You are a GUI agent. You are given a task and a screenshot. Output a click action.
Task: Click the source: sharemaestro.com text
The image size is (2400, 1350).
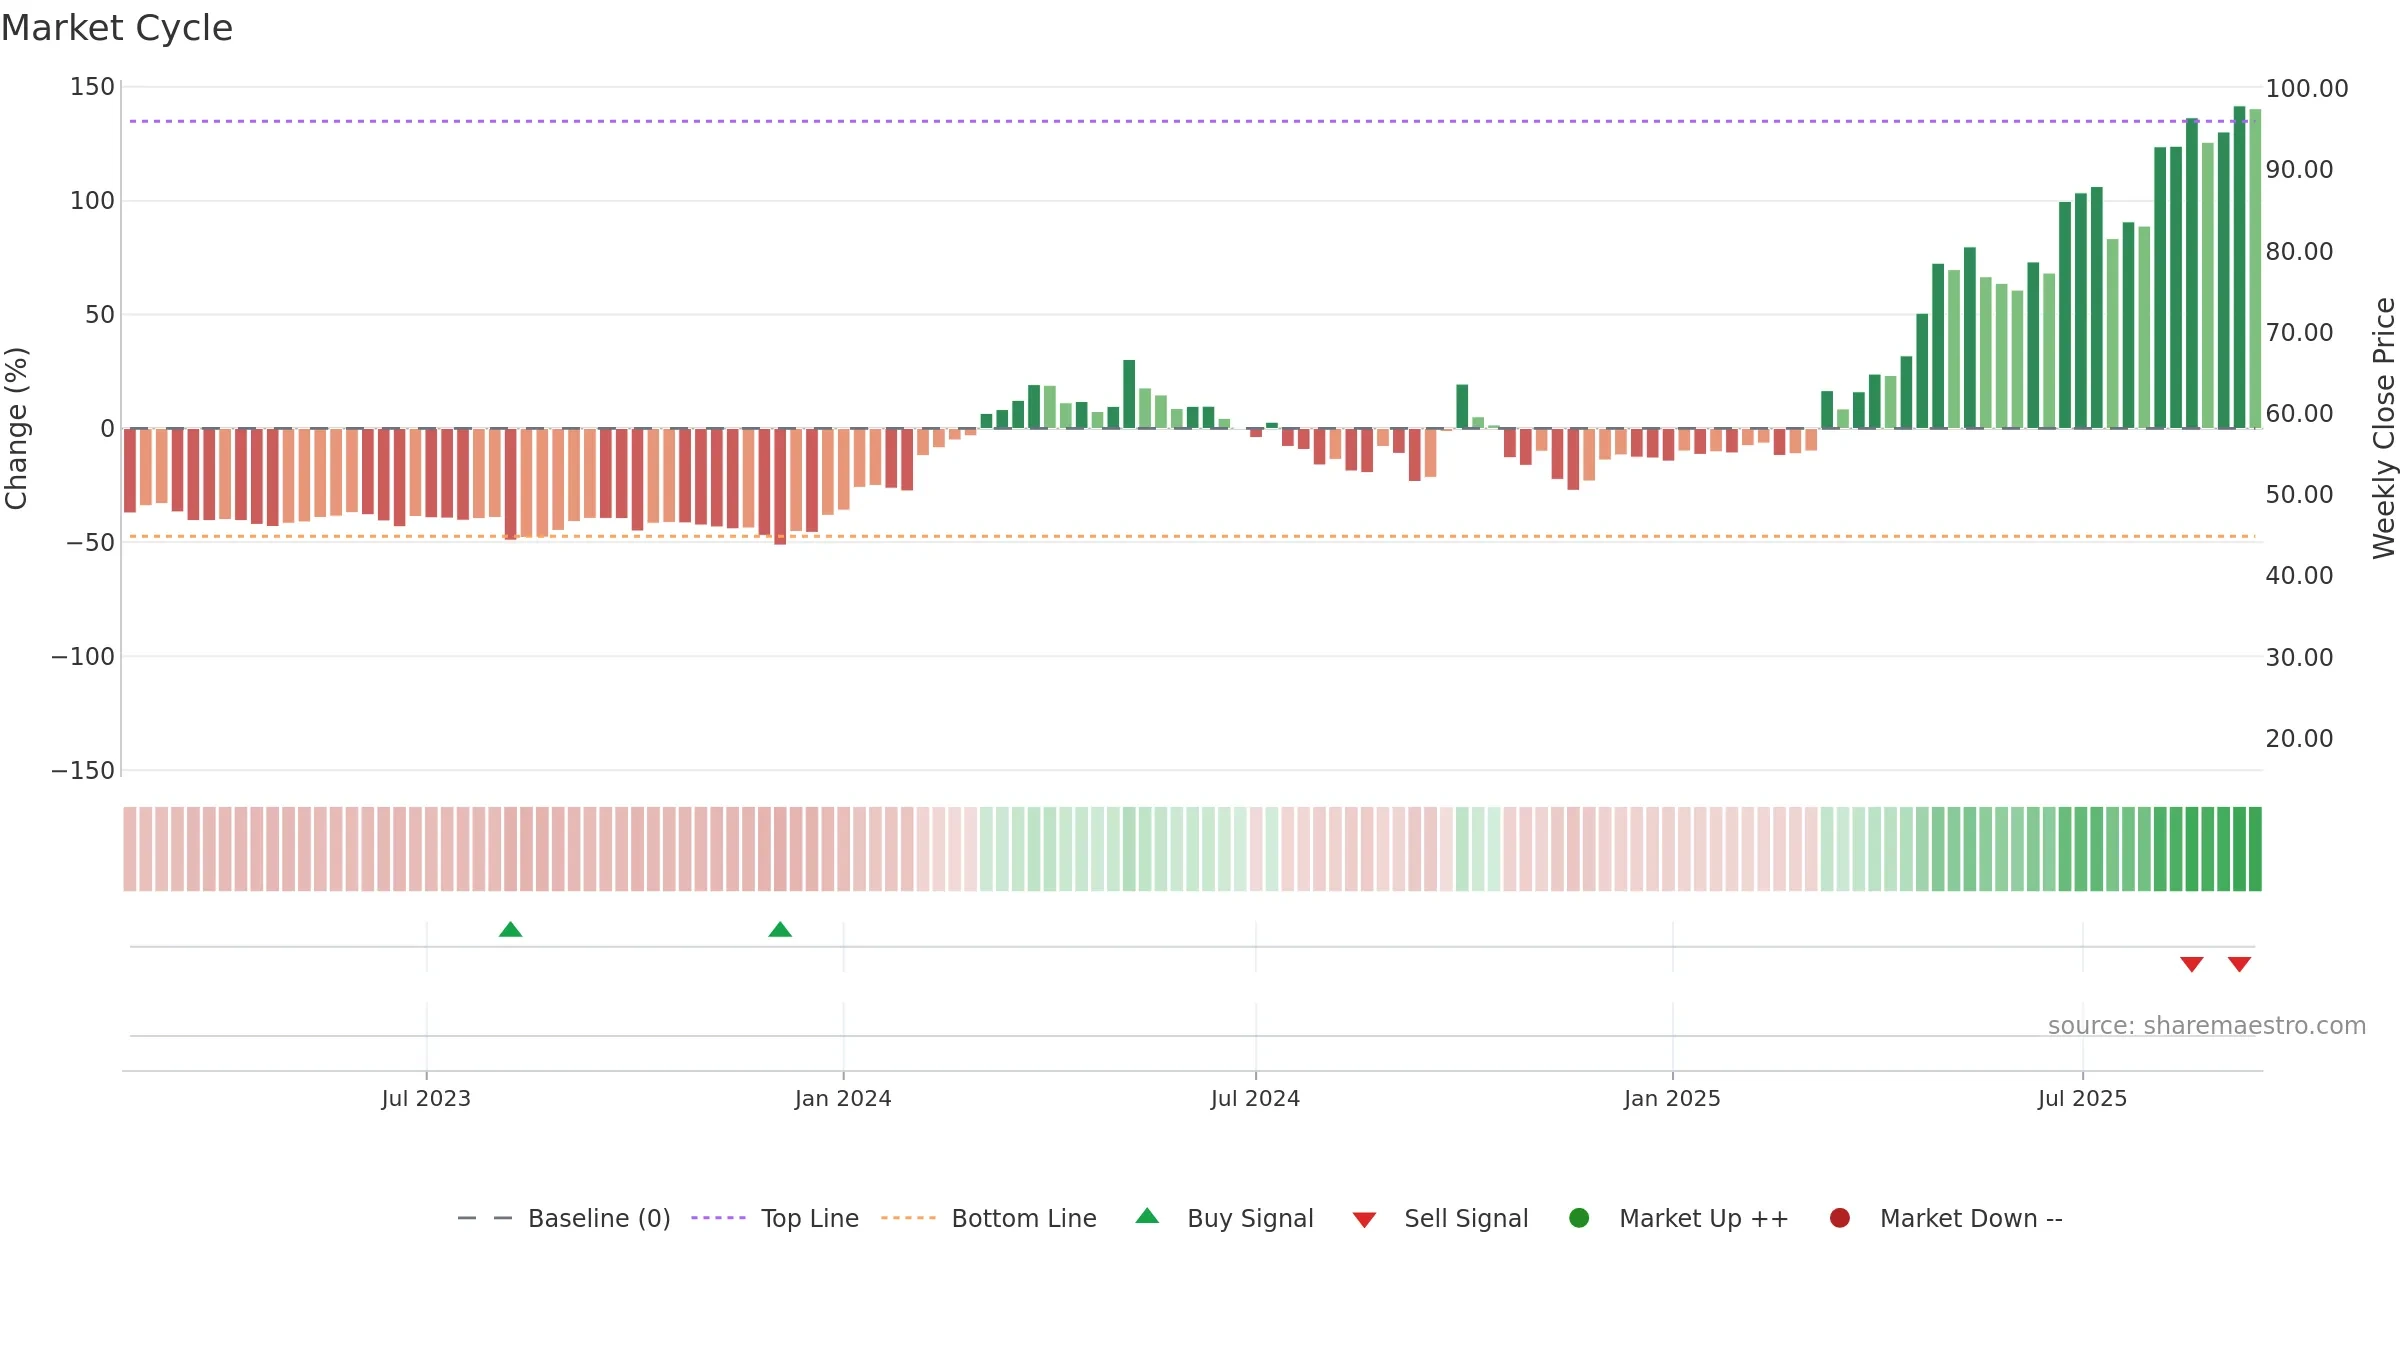point(2207,1026)
